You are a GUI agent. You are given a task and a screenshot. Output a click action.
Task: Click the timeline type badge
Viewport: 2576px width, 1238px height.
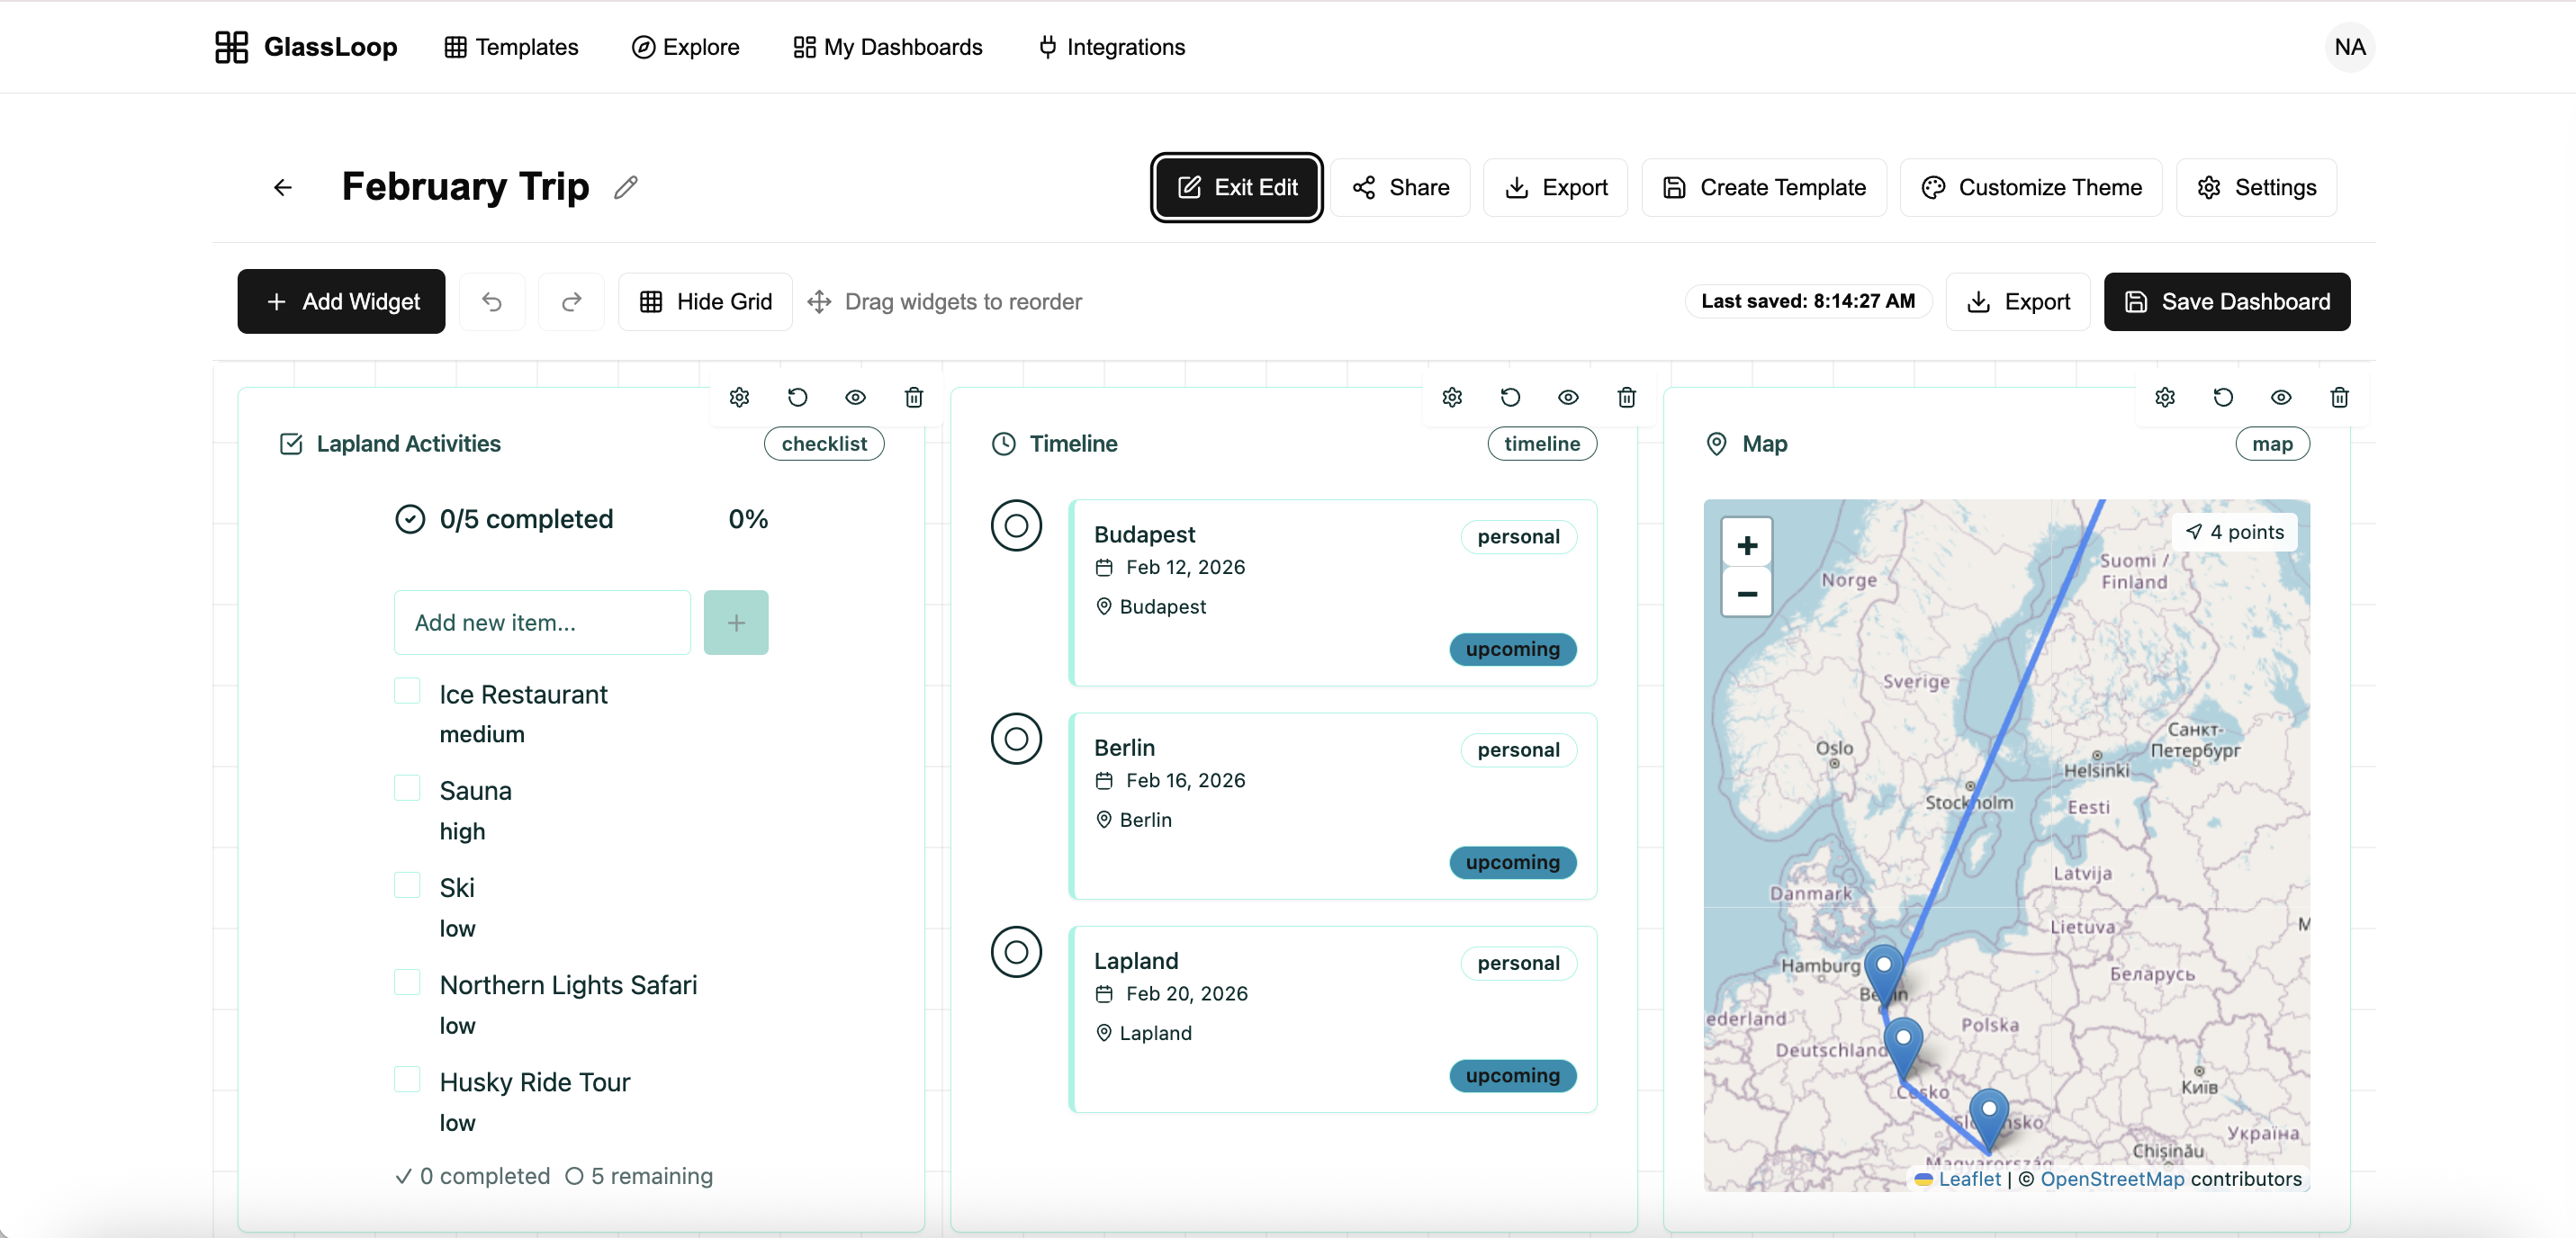pos(1542,444)
